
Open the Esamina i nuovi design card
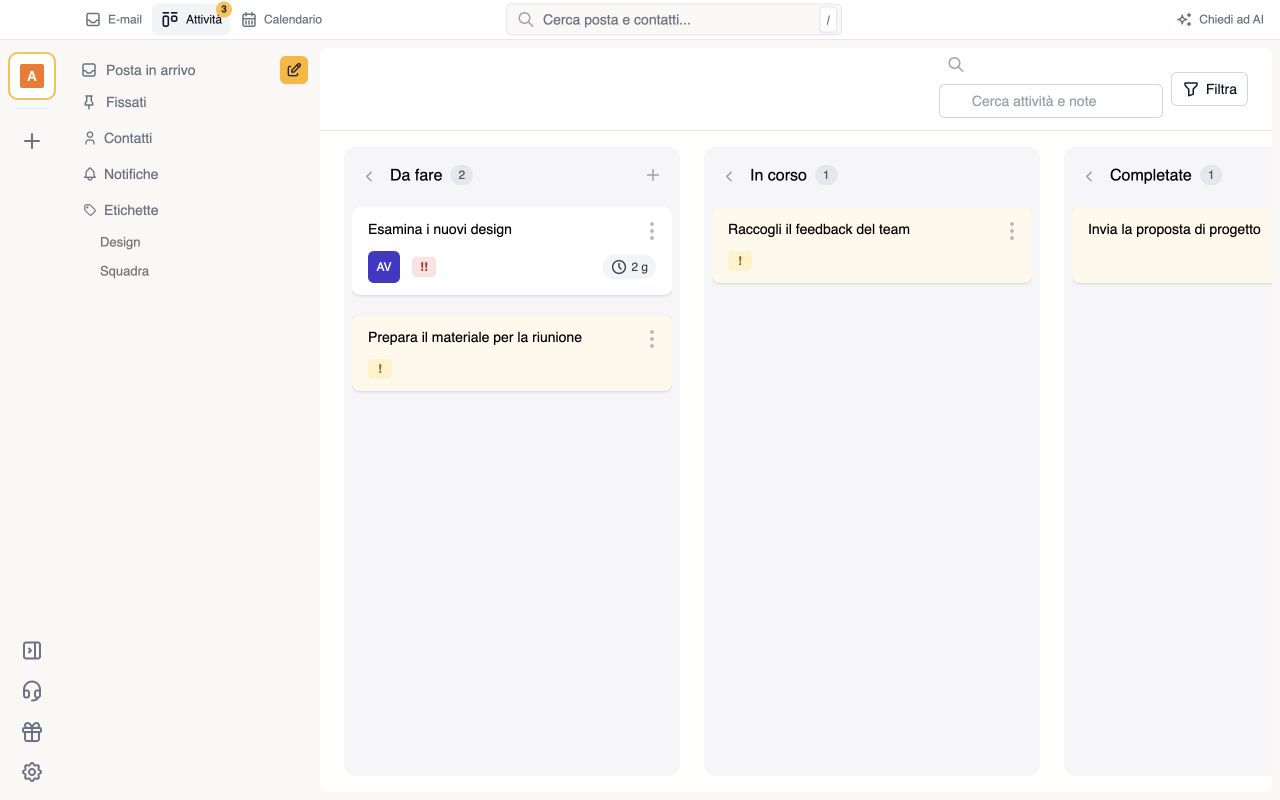tap(512, 251)
